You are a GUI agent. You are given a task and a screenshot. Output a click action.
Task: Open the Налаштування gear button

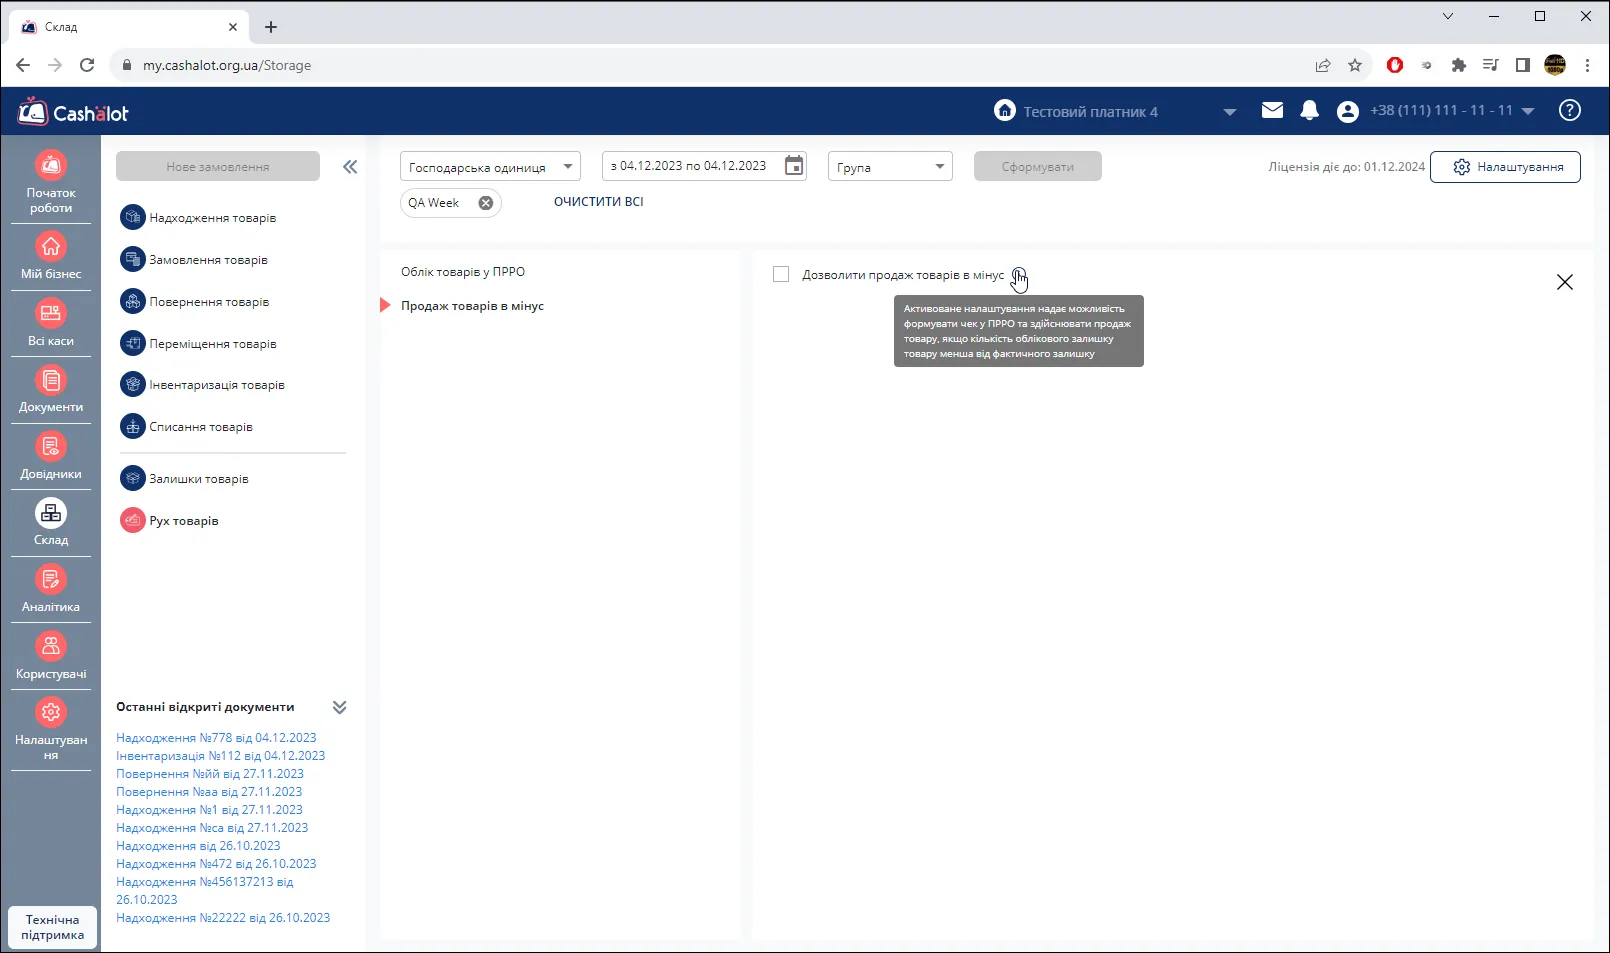coord(1505,166)
